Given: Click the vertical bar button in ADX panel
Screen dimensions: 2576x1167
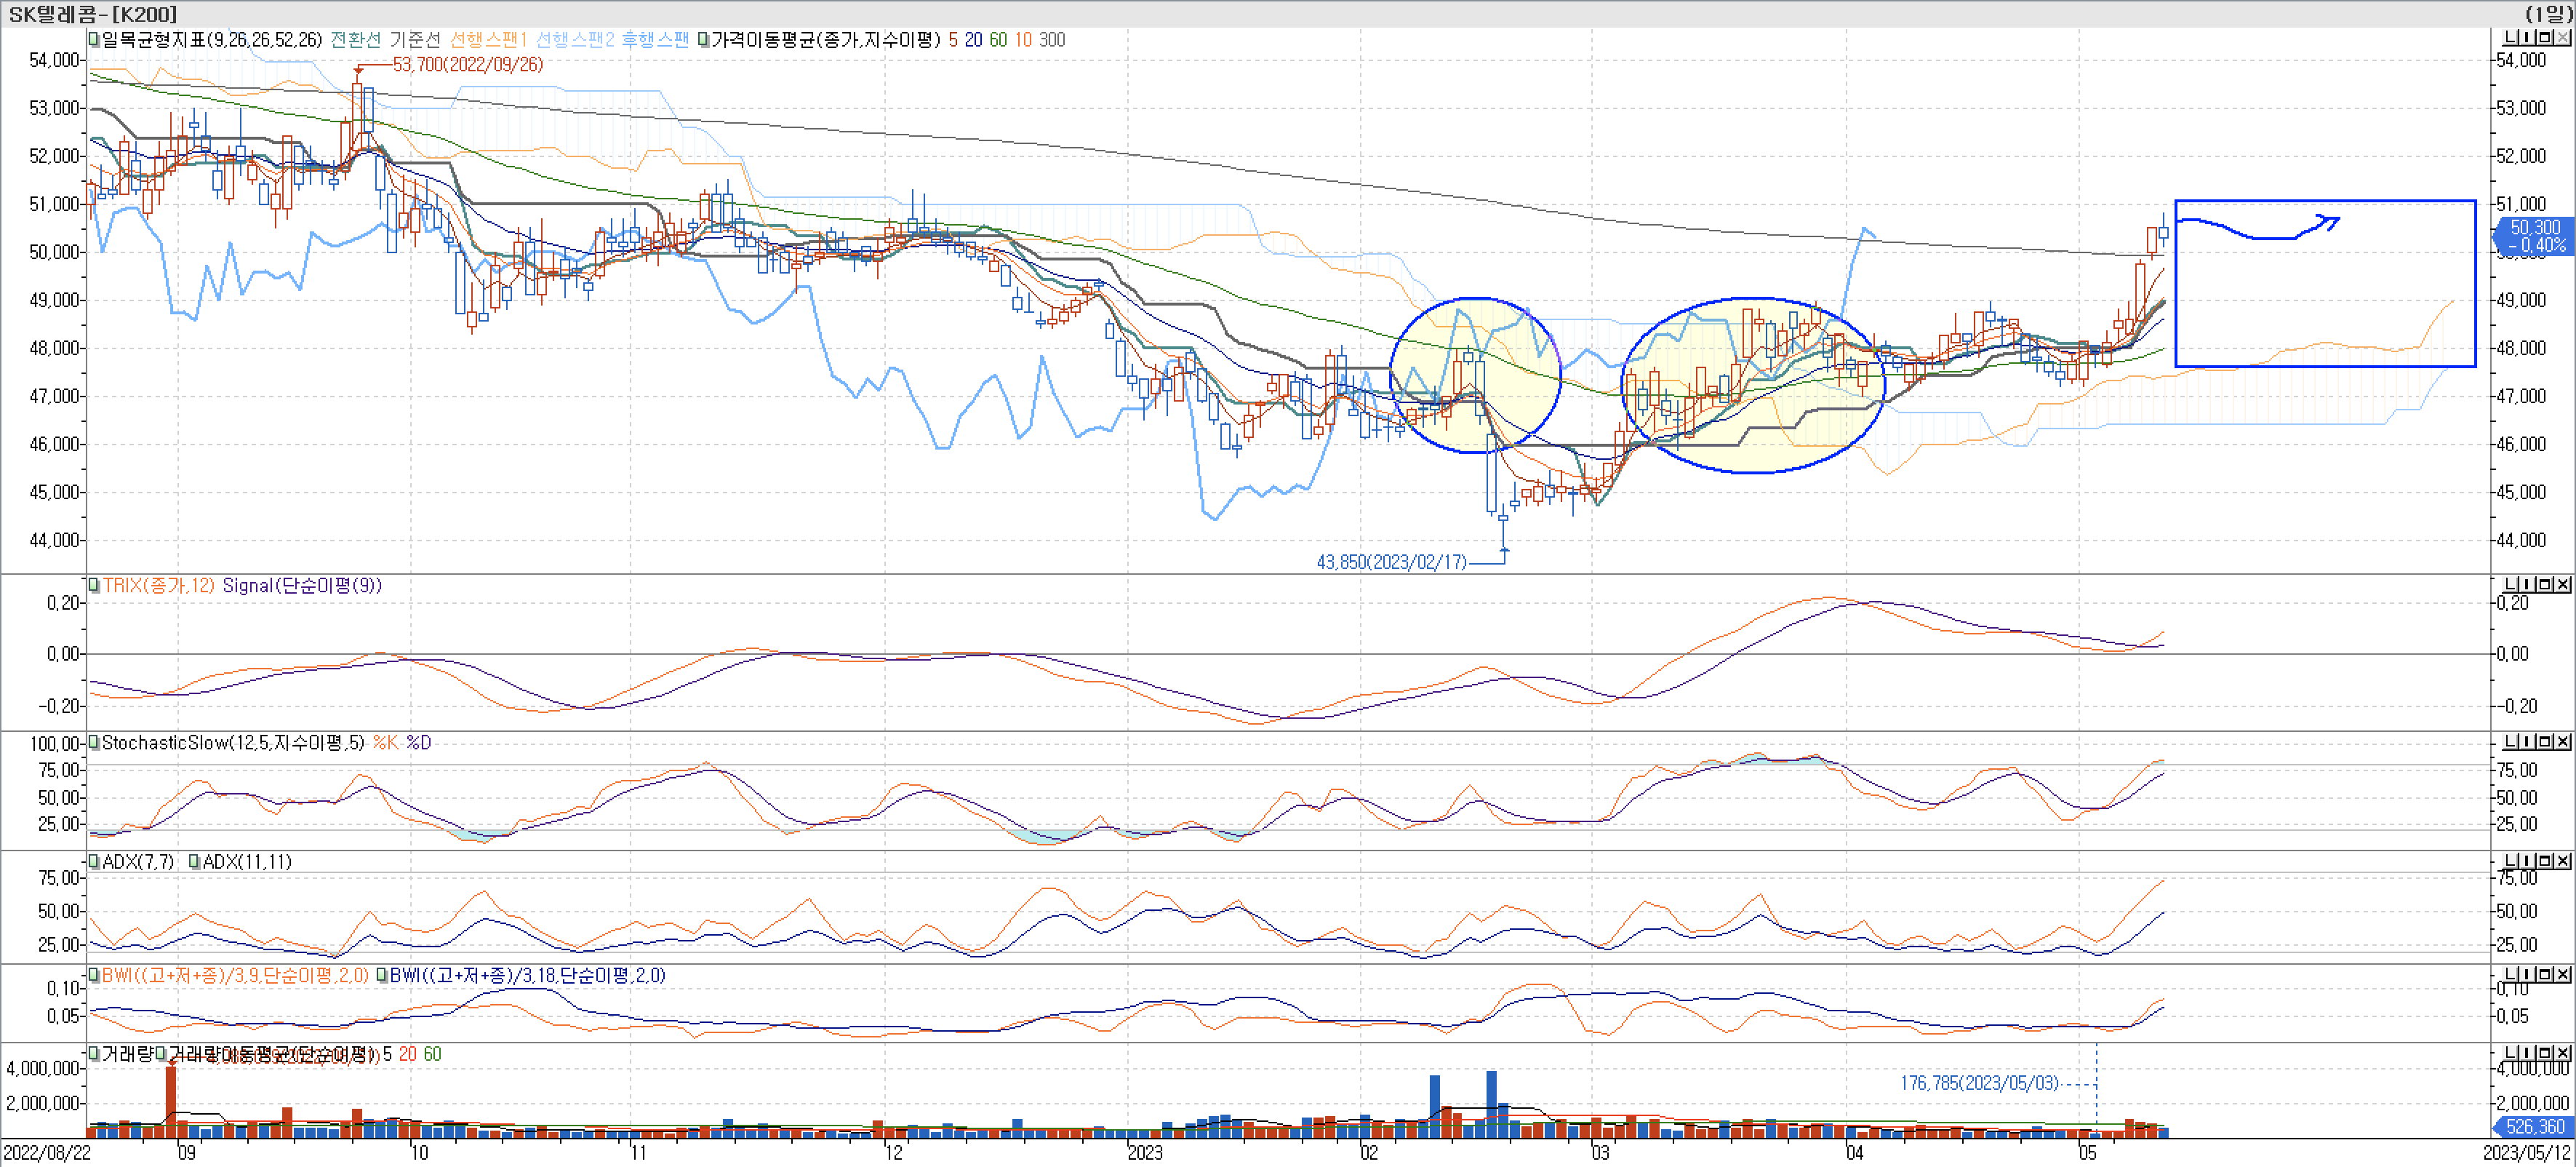Looking at the screenshot, I should tap(2527, 860).
